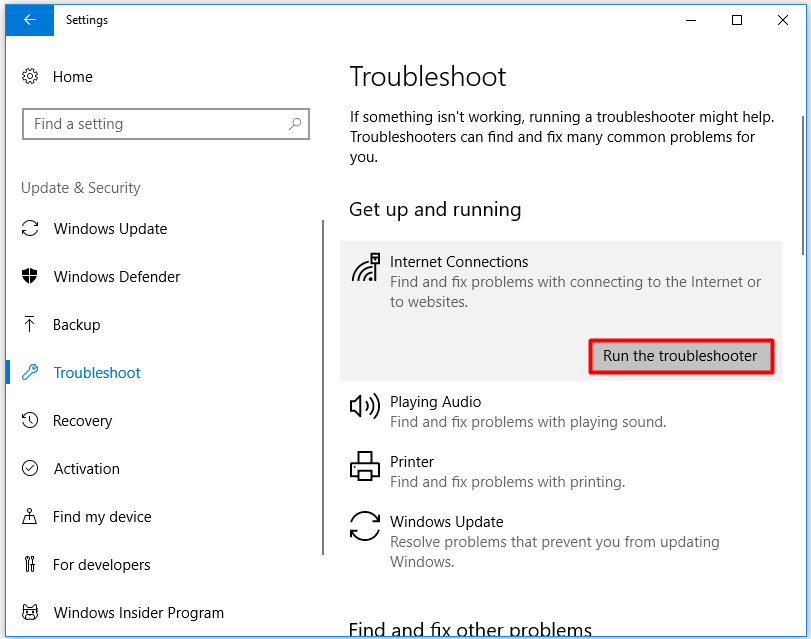811x639 pixels.
Task: Click the Windows Insider Program cat icon
Action: 30,613
